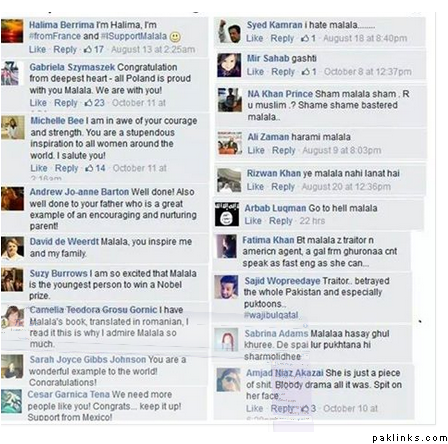Open Arbab Luqman's black flag avatar

point(227,214)
